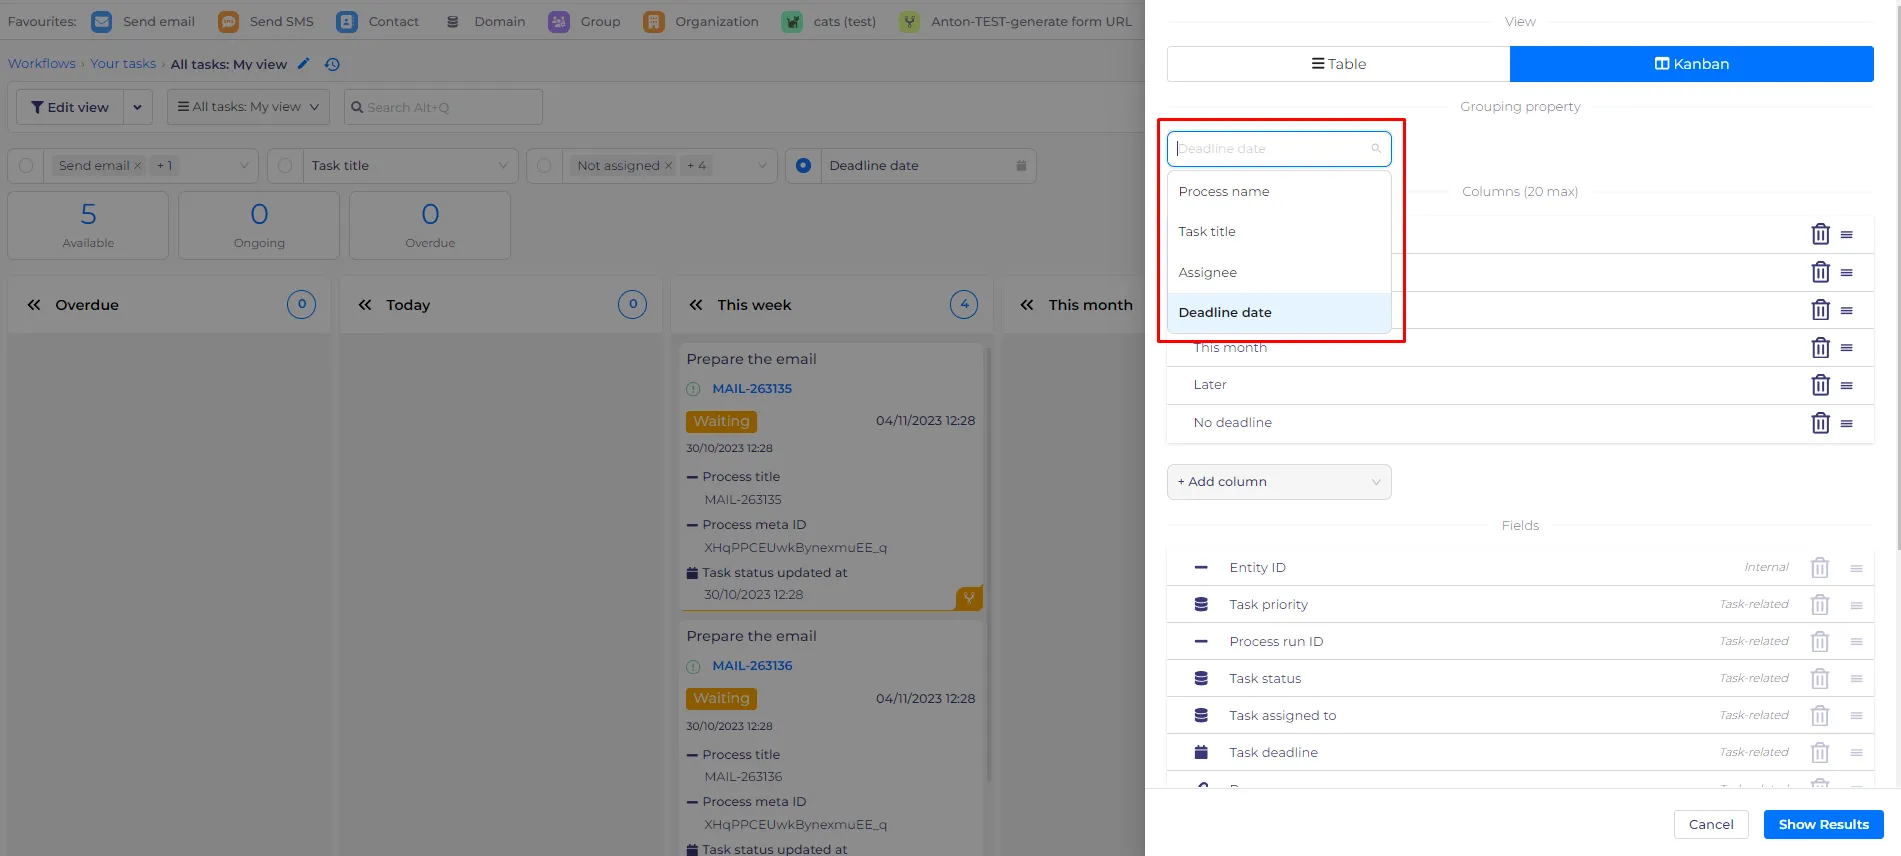The height and width of the screenshot is (856, 1901).
Task: Select the Task title filter radio button
Action: (285, 166)
